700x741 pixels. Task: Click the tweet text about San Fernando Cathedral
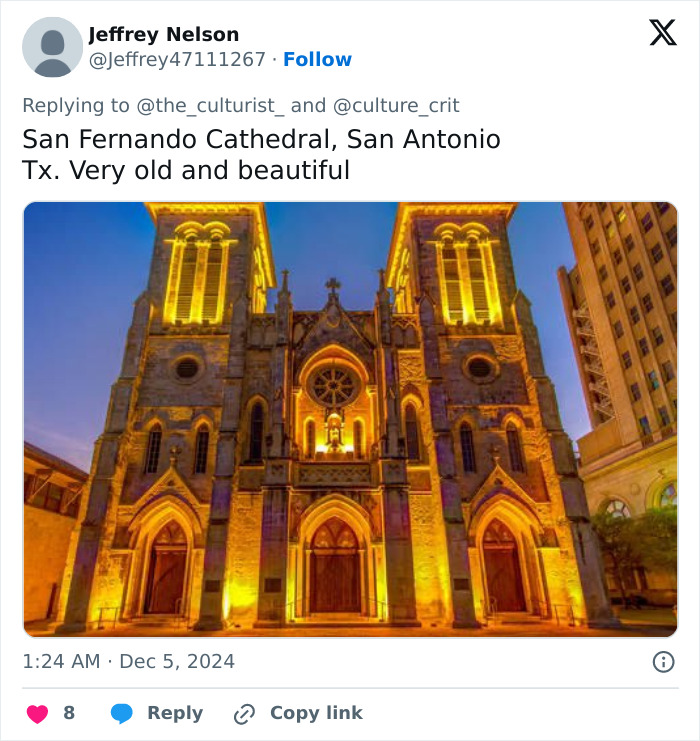pyautogui.click(x=261, y=139)
